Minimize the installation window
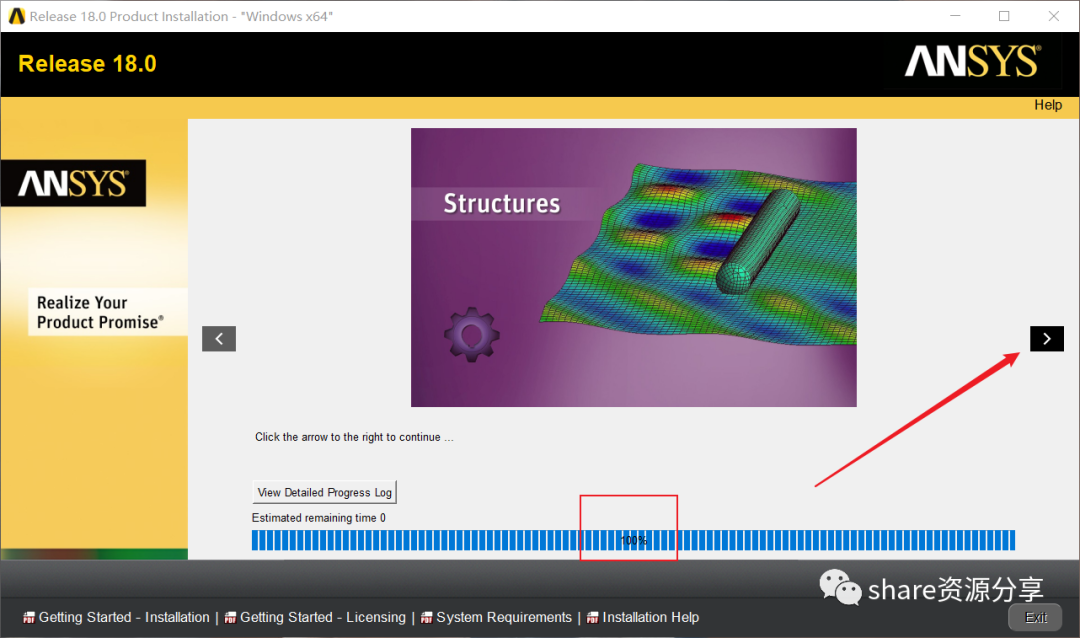This screenshot has height=638, width=1080. click(955, 16)
